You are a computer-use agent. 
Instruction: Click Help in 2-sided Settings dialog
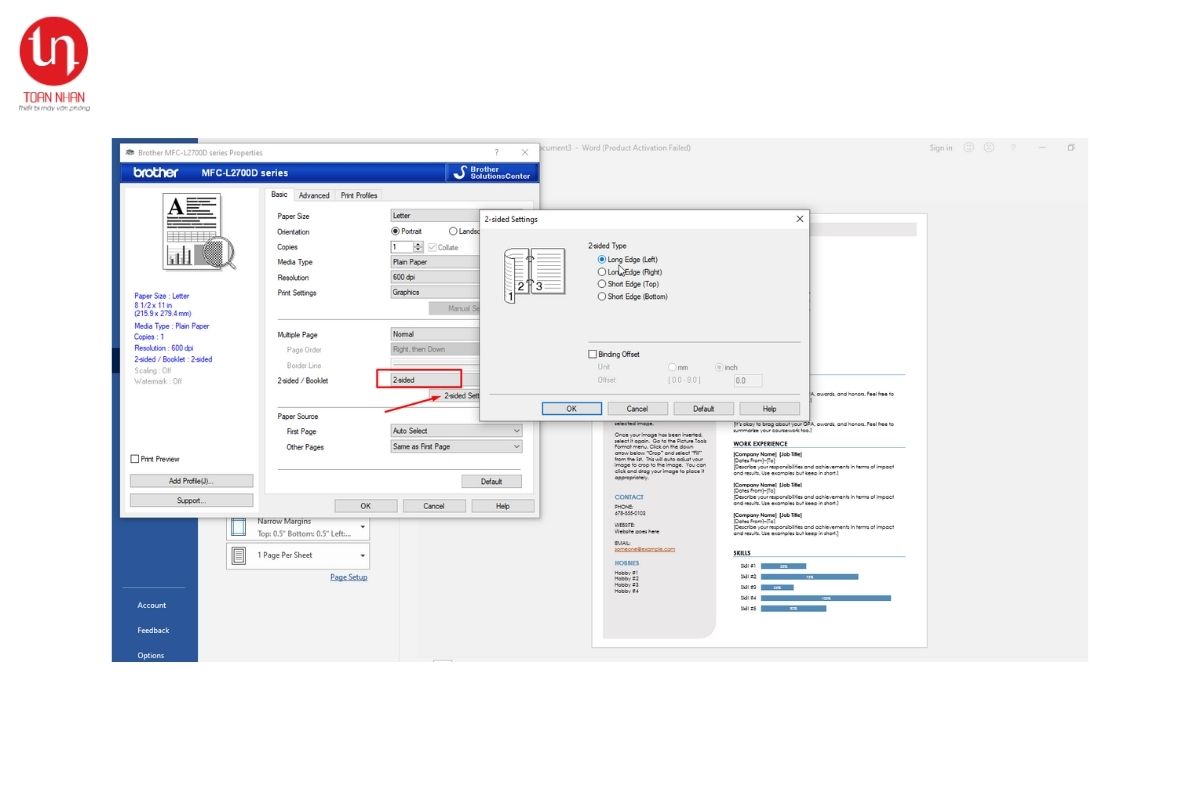[x=769, y=409]
